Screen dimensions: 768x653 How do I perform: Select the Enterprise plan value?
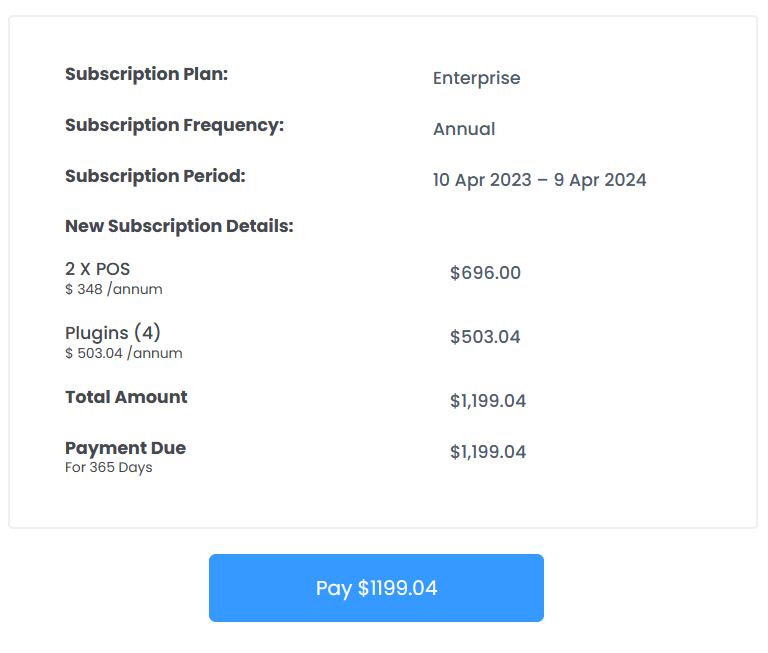click(x=476, y=78)
